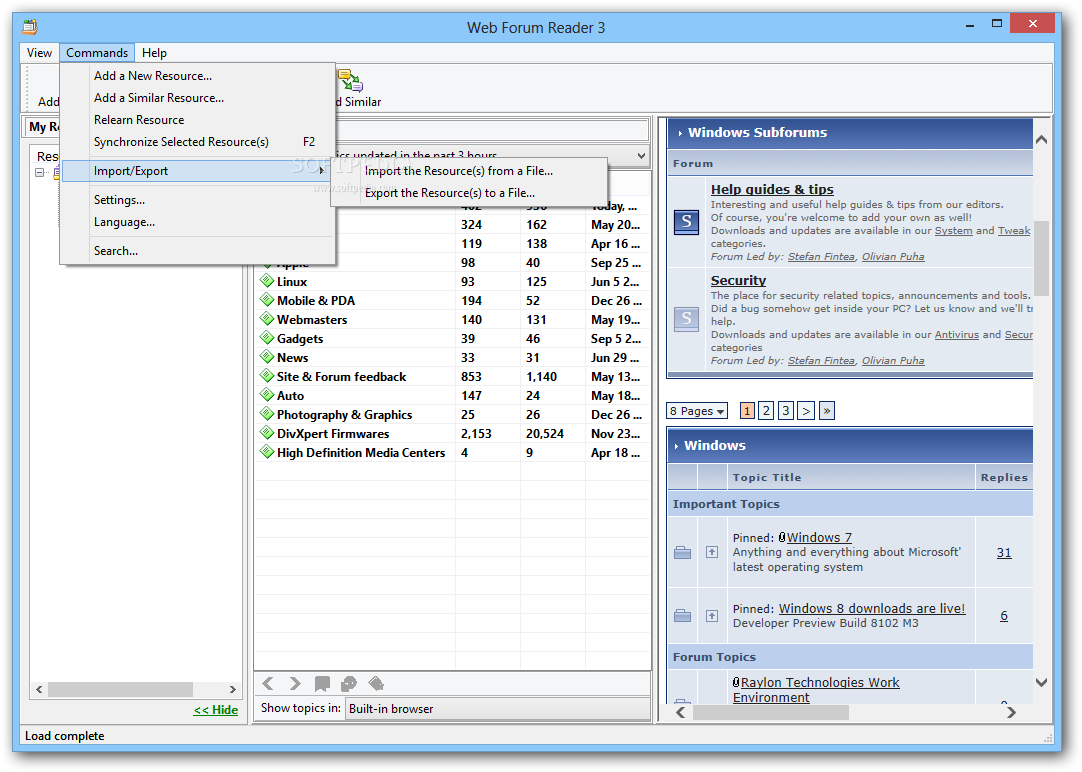Screen dimensions: 1082x772
Task: Click the green diamond icon beside Mobile & PDA
Action: 266,299
